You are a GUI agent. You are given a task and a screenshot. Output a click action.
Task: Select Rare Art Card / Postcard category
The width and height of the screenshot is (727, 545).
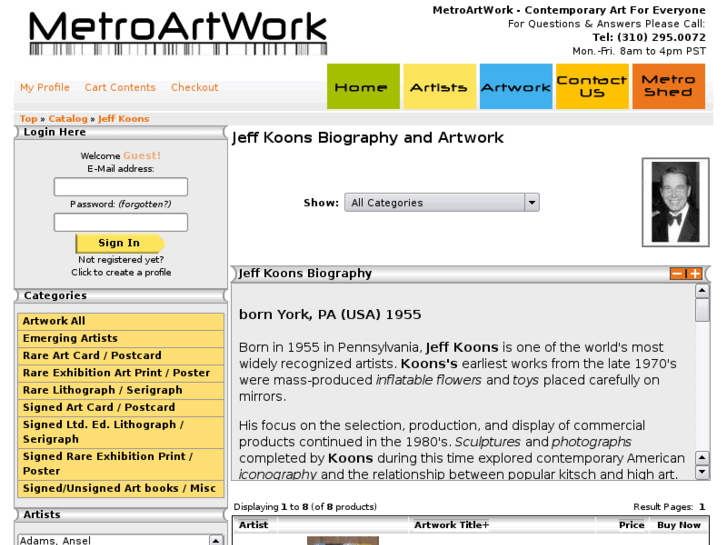[121, 355]
